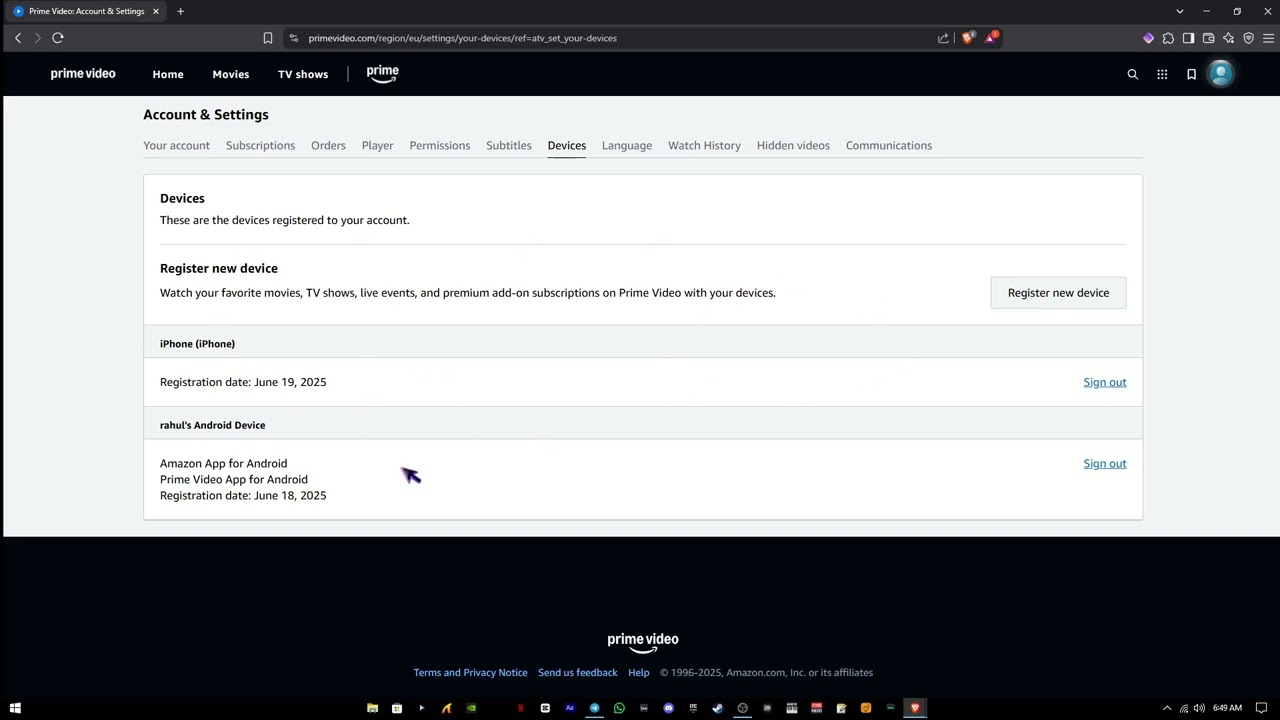Open the Brave VPN shield icon
1280x720 pixels.
tap(1248, 38)
